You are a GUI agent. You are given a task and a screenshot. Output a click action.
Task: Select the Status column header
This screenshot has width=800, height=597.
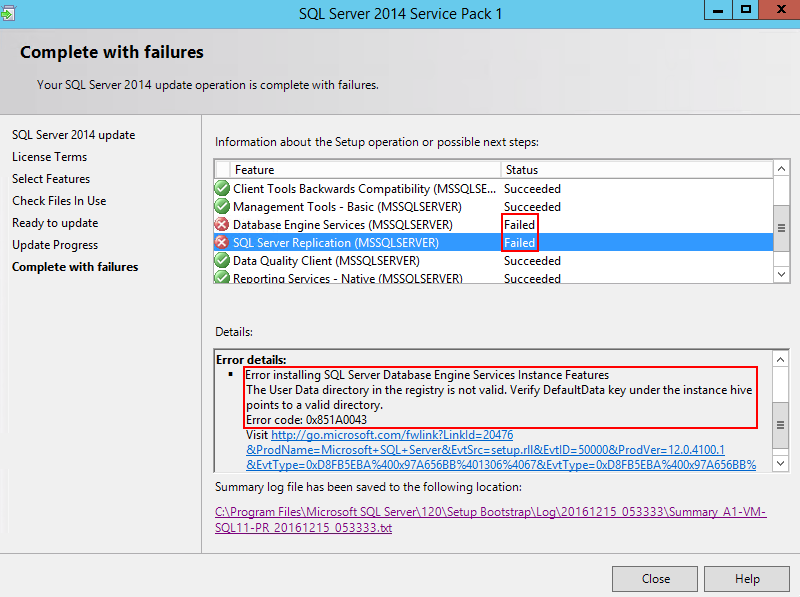tap(637, 169)
